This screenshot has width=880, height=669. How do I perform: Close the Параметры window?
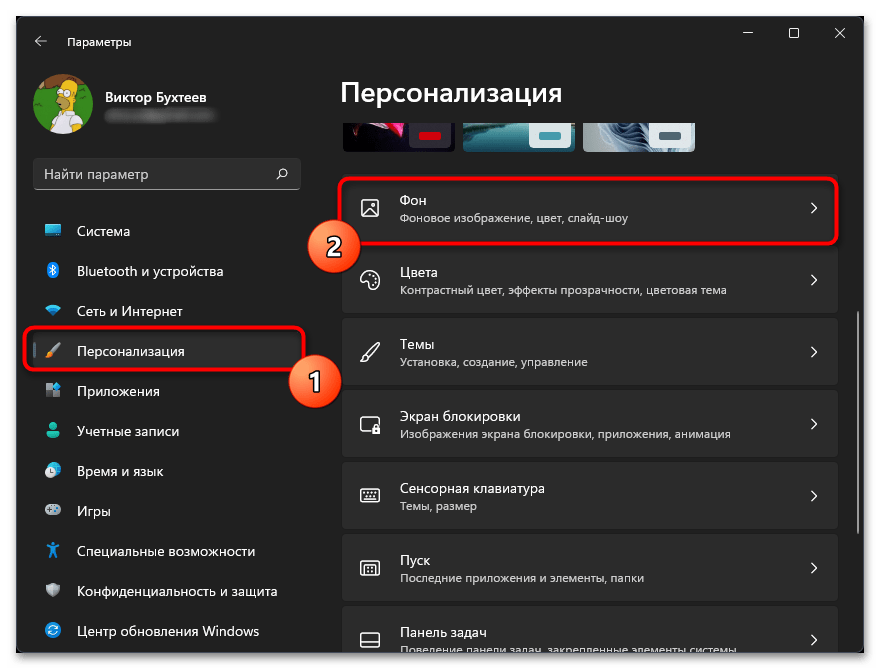840,33
